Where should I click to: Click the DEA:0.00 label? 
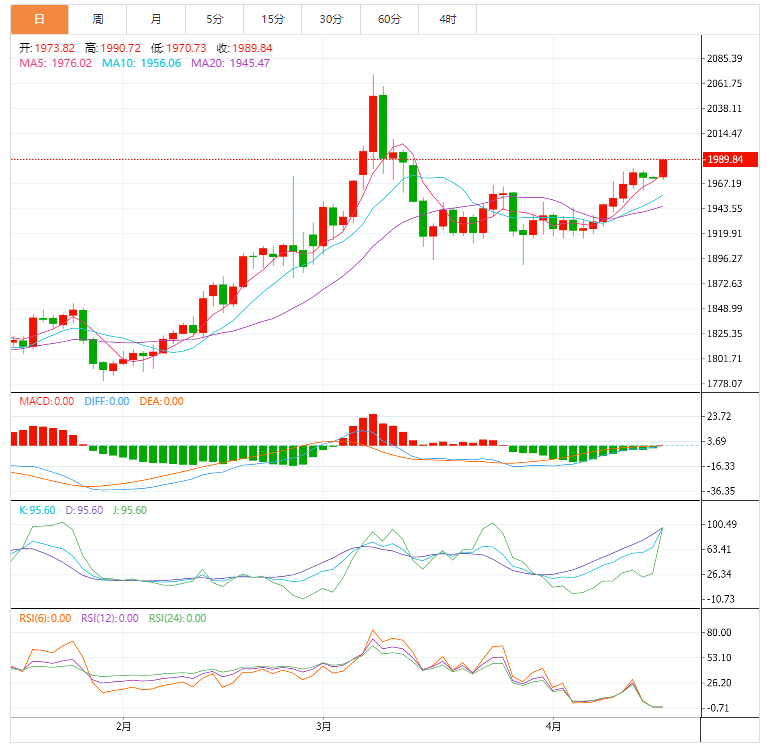click(x=161, y=401)
